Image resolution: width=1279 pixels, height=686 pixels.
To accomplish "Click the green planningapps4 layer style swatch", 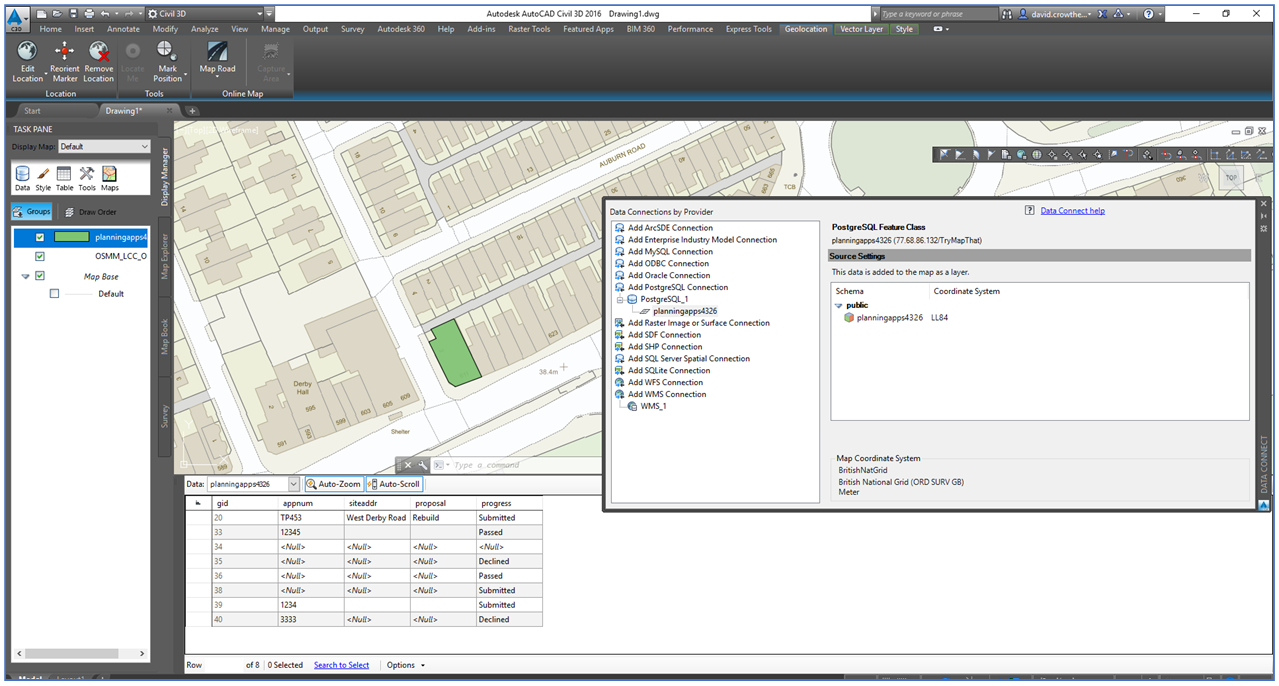I will click(71, 237).
